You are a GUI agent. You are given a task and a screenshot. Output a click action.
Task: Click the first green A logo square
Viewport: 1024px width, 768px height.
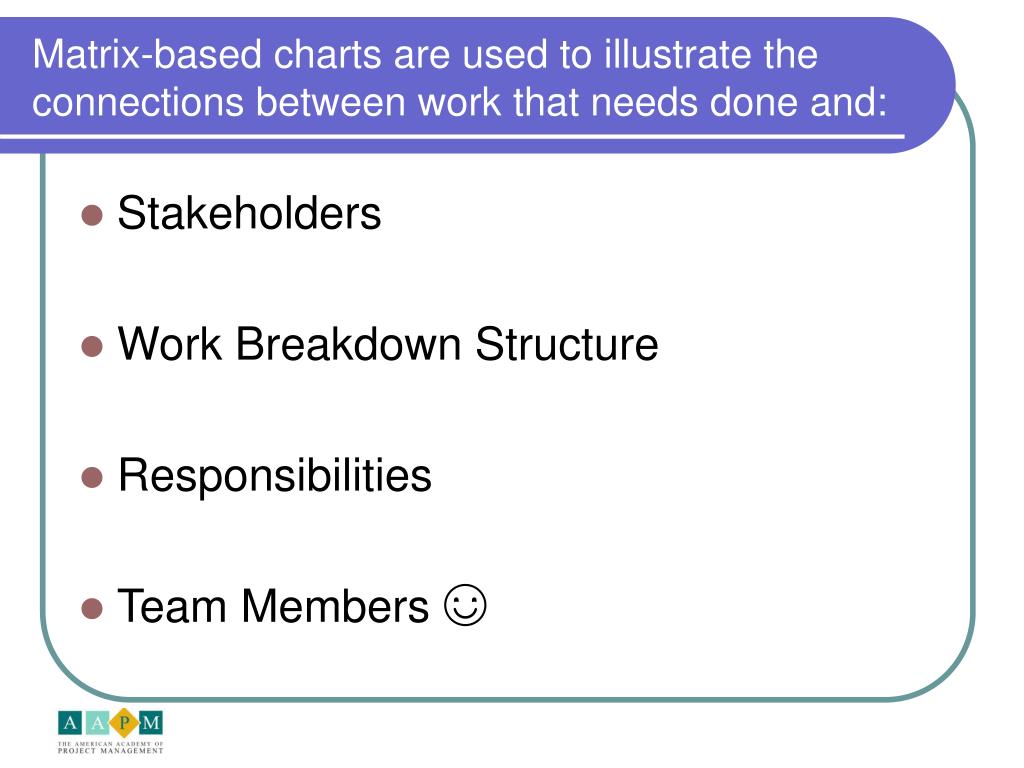(x=70, y=723)
